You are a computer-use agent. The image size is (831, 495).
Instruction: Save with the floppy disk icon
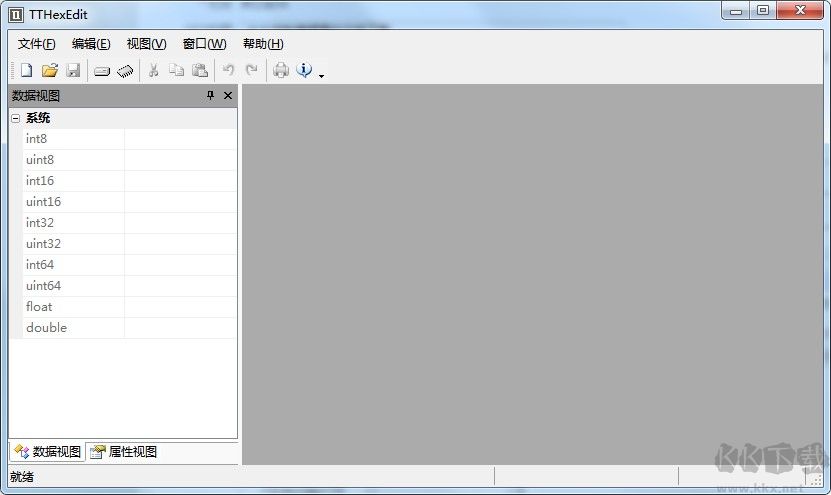(73, 70)
